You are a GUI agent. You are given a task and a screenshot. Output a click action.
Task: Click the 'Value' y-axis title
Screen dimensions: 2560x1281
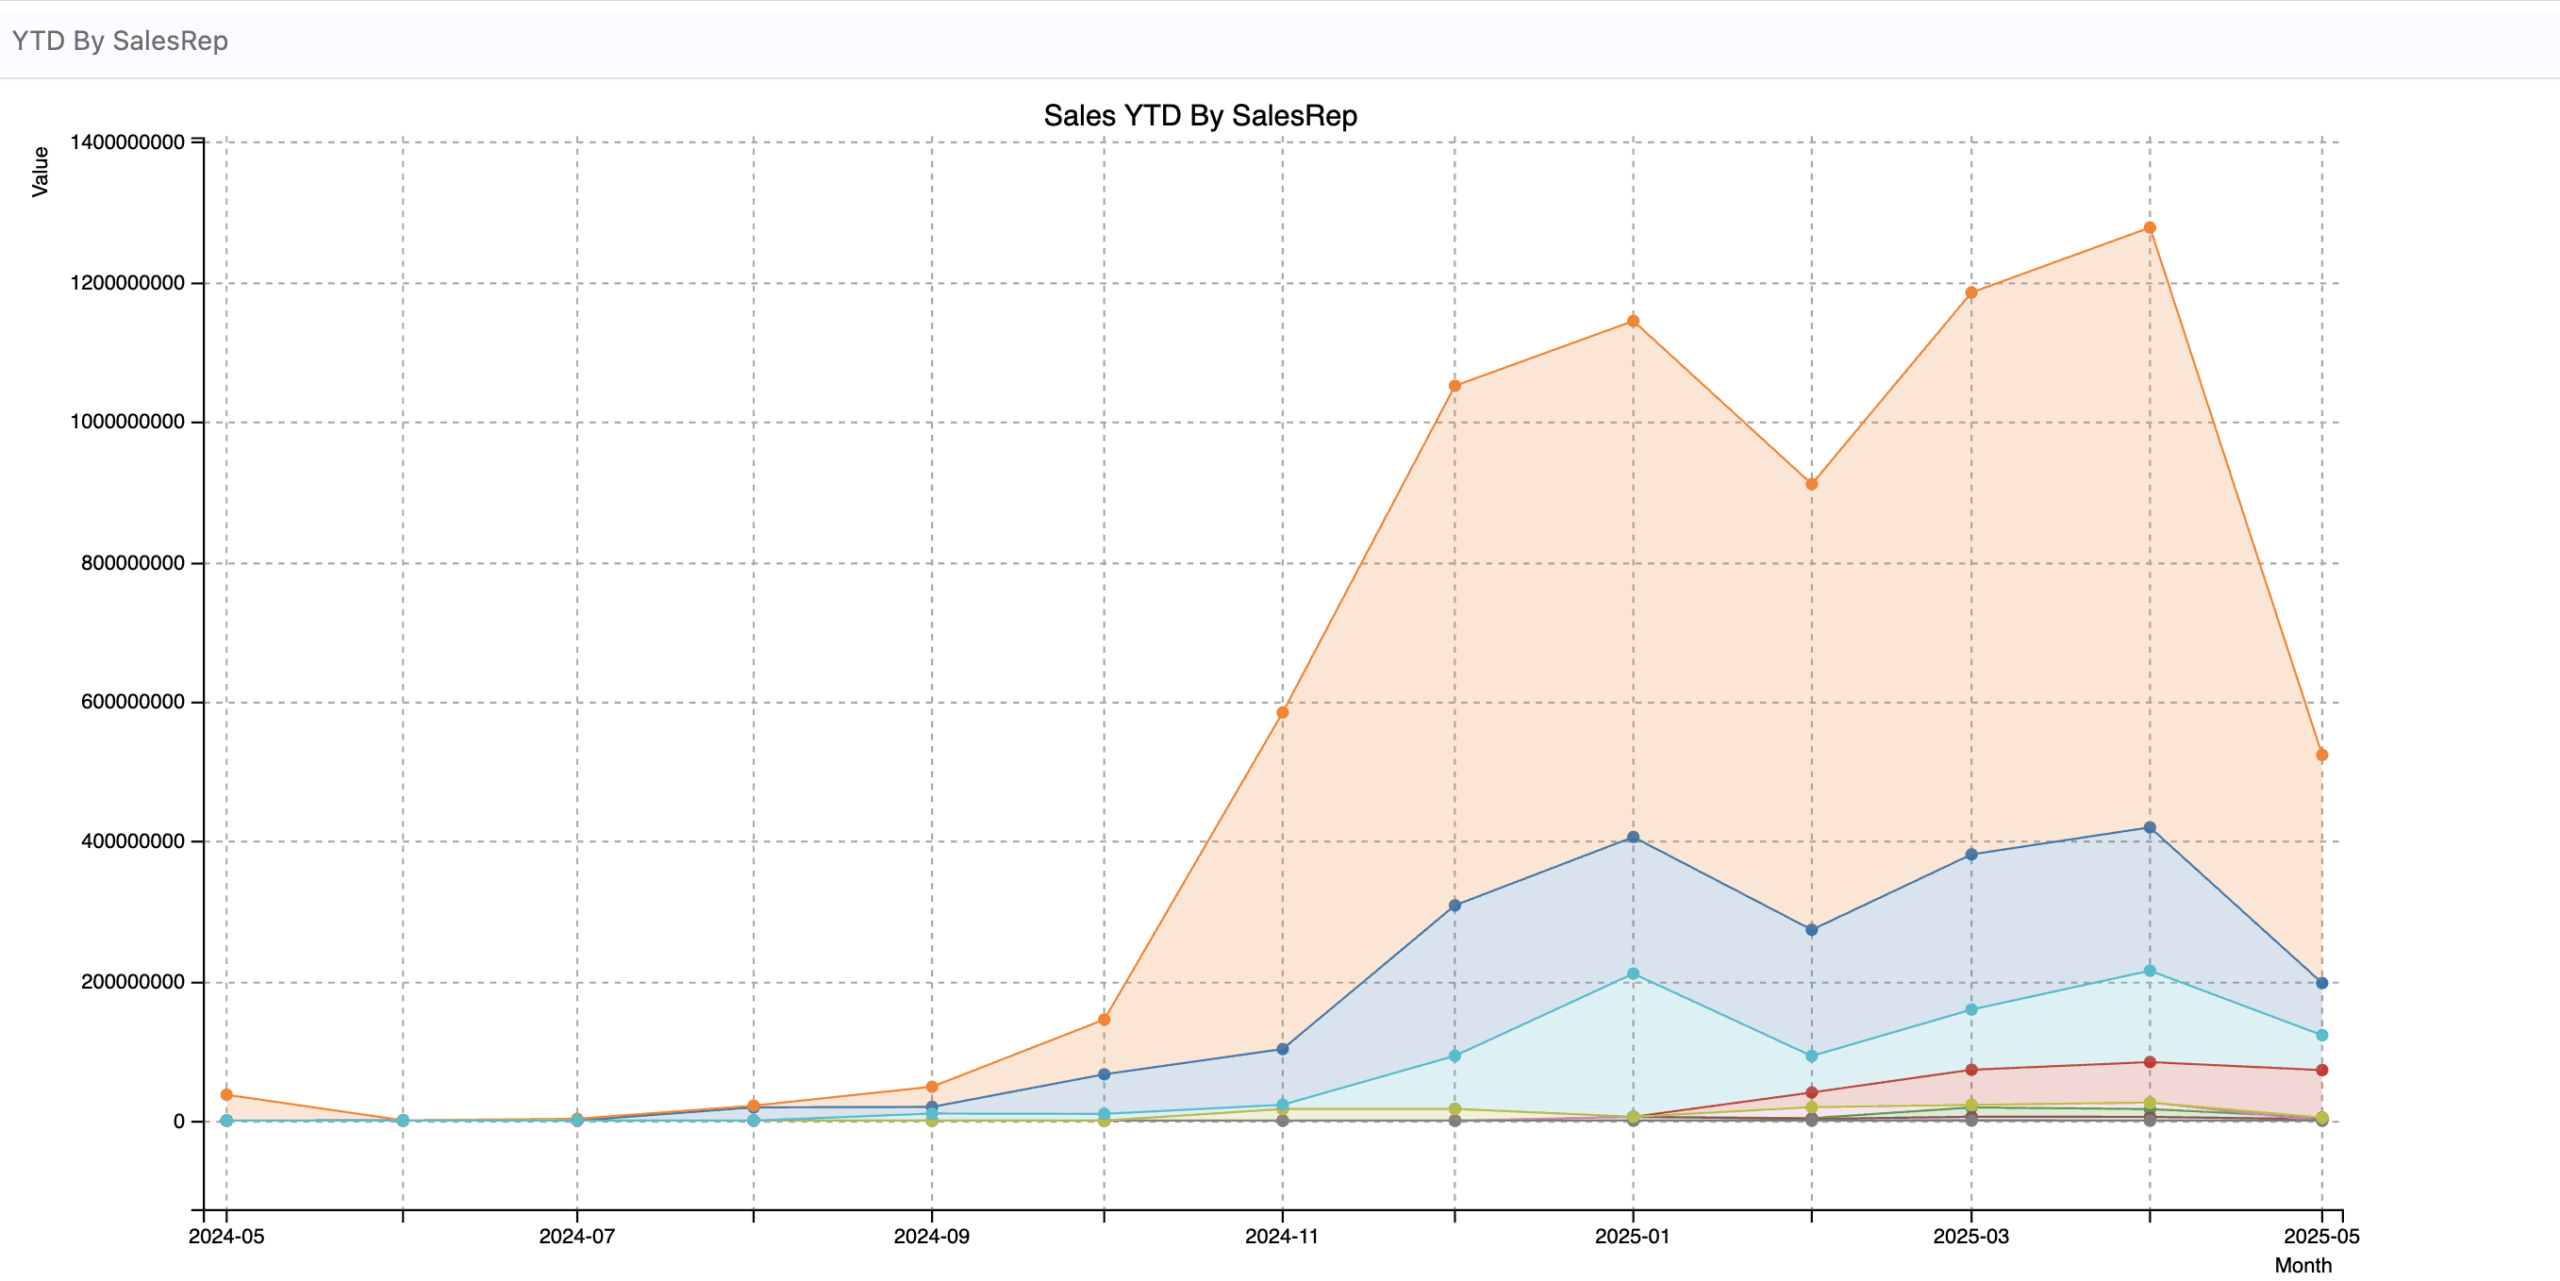[x=40, y=171]
